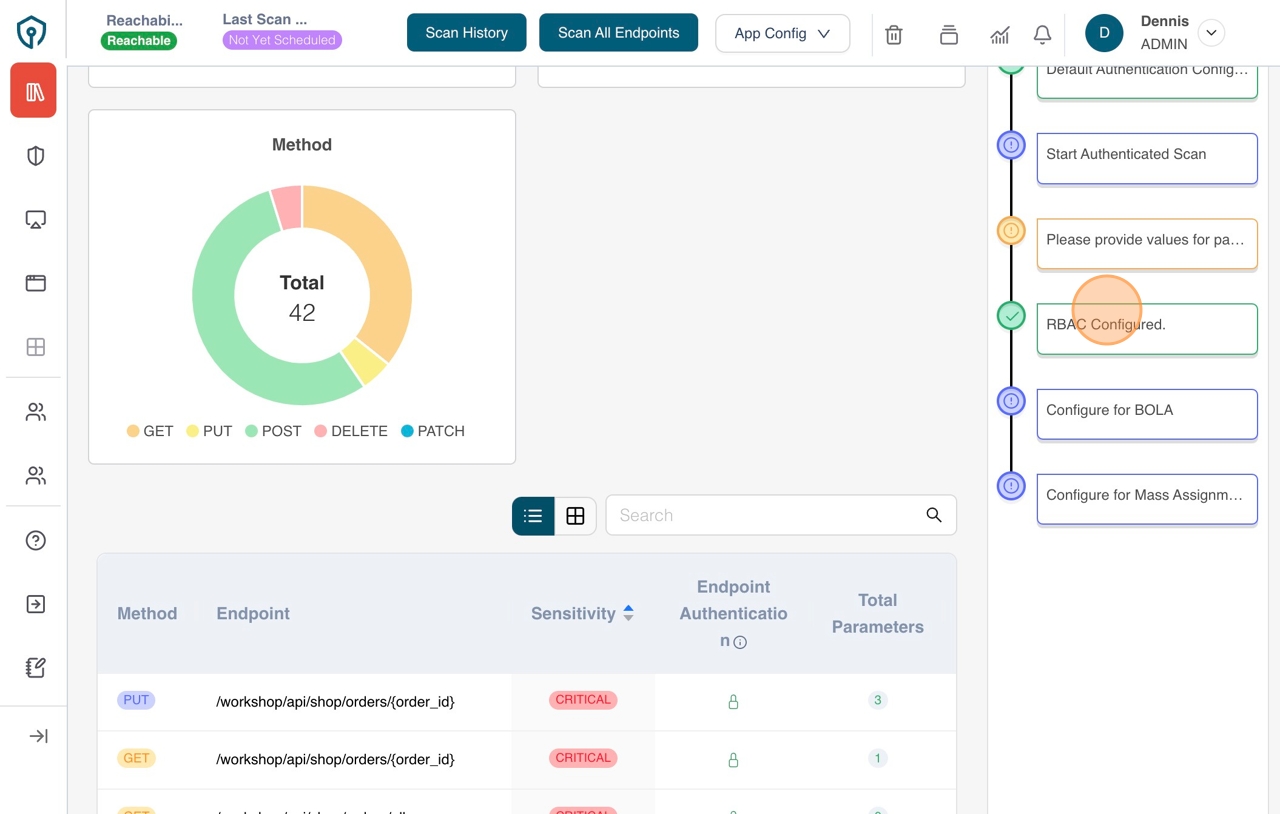
Task: Toggle GET in the Method chart legend
Action: pos(150,431)
